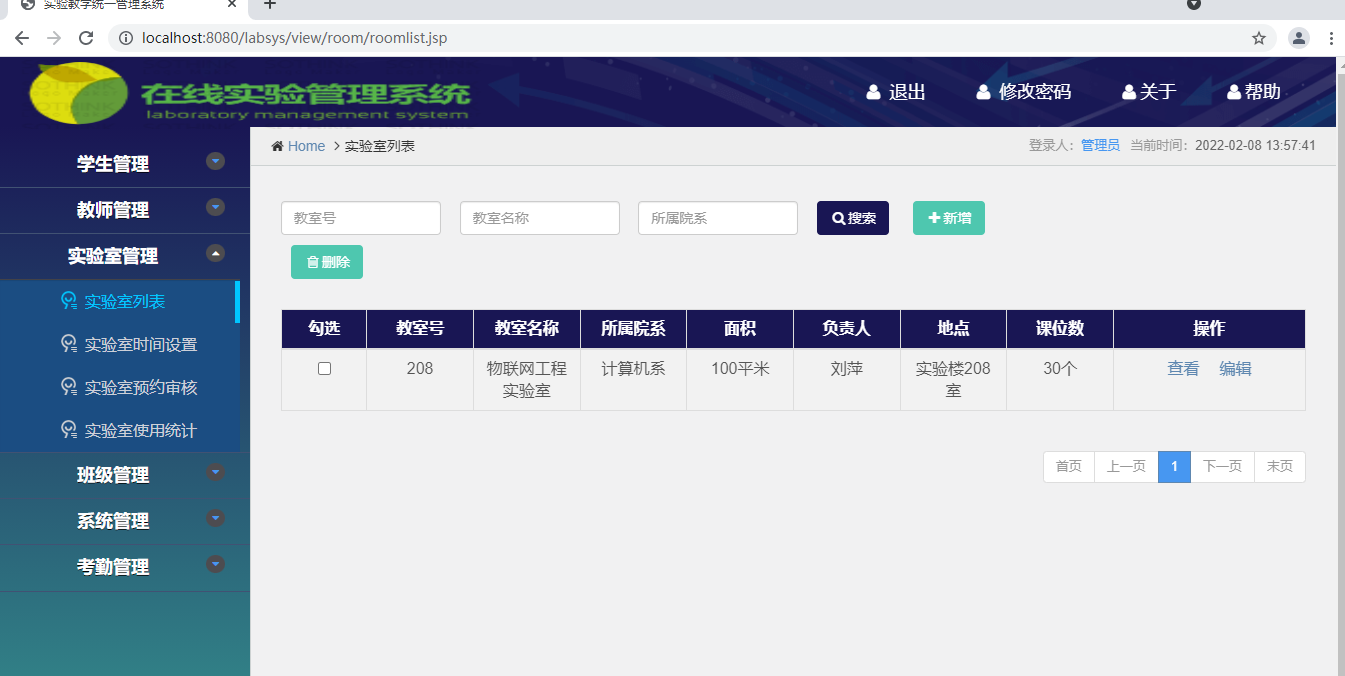Expand the 学生管理 arrow

[x=215, y=161]
